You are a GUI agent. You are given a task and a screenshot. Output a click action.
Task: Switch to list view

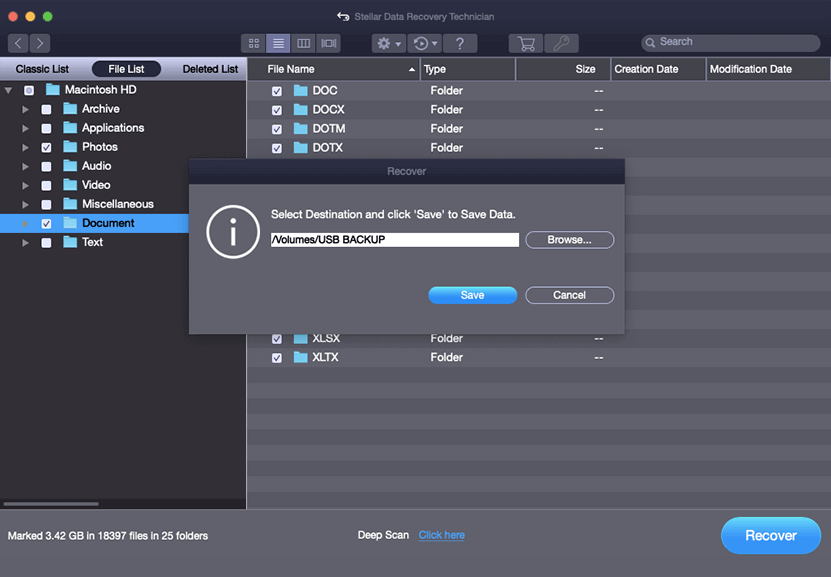tap(278, 43)
